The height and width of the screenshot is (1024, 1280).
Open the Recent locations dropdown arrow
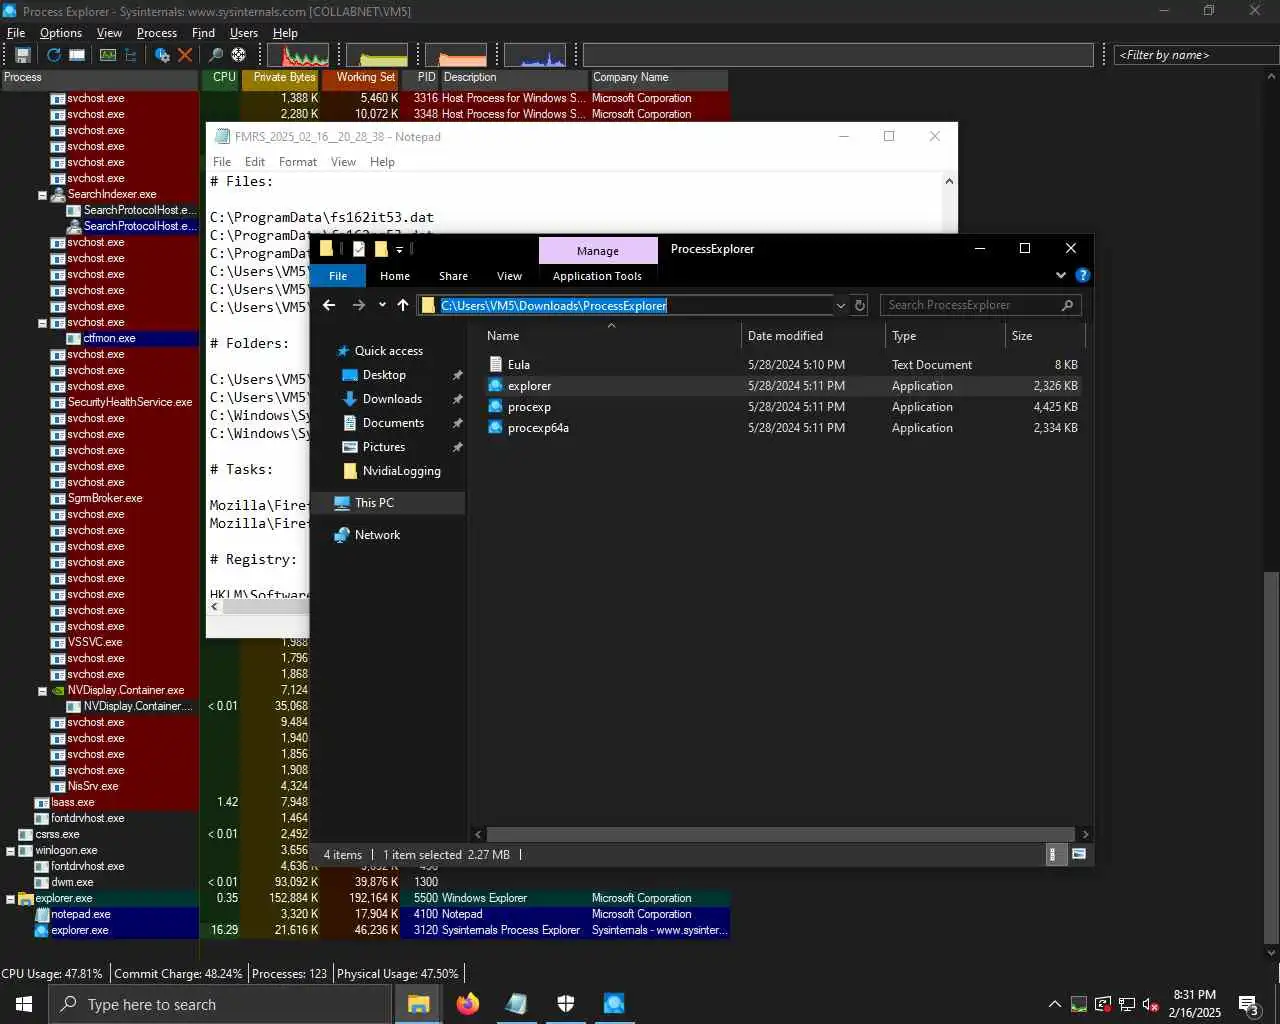coord(382,305)
